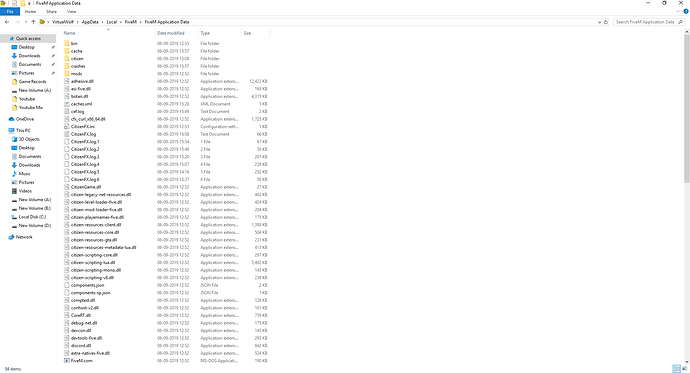Open Pictures under Quick access

click(26, 73)
